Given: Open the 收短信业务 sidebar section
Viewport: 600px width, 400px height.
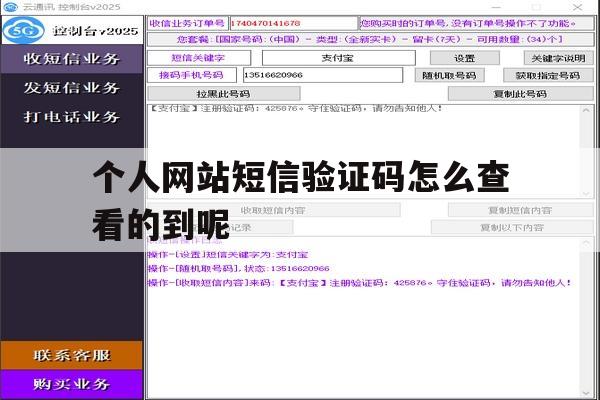Looking at the screenshot, I should pos(72,59).
